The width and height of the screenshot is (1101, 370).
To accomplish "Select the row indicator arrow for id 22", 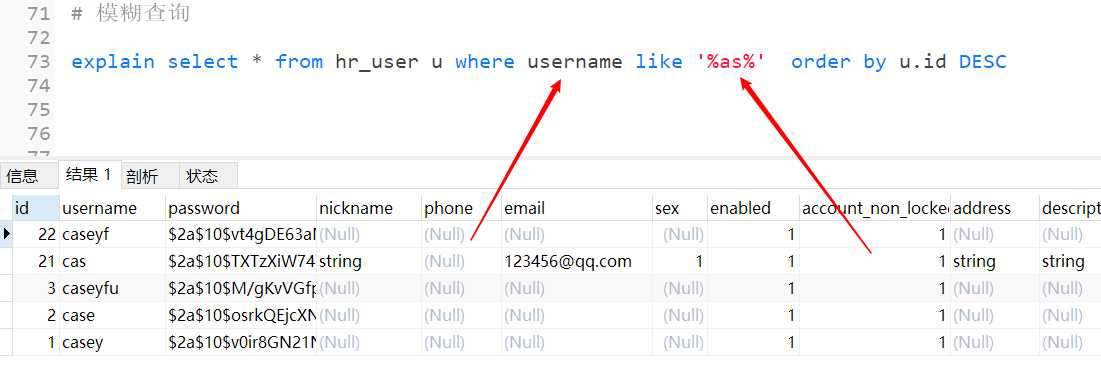I will click(6, 234).
